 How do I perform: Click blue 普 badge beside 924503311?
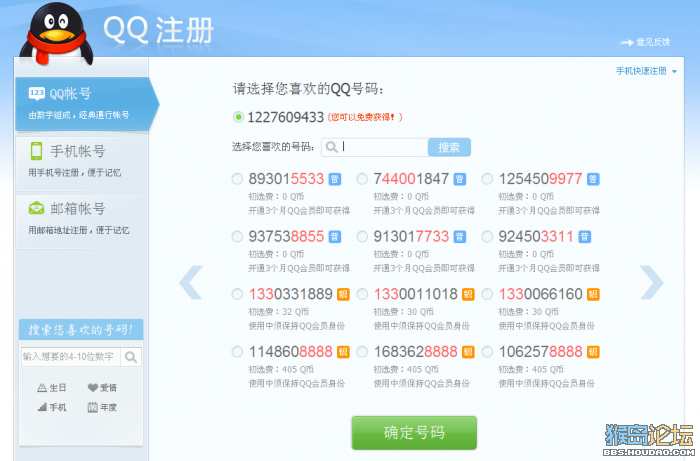(x=585, y=237)
